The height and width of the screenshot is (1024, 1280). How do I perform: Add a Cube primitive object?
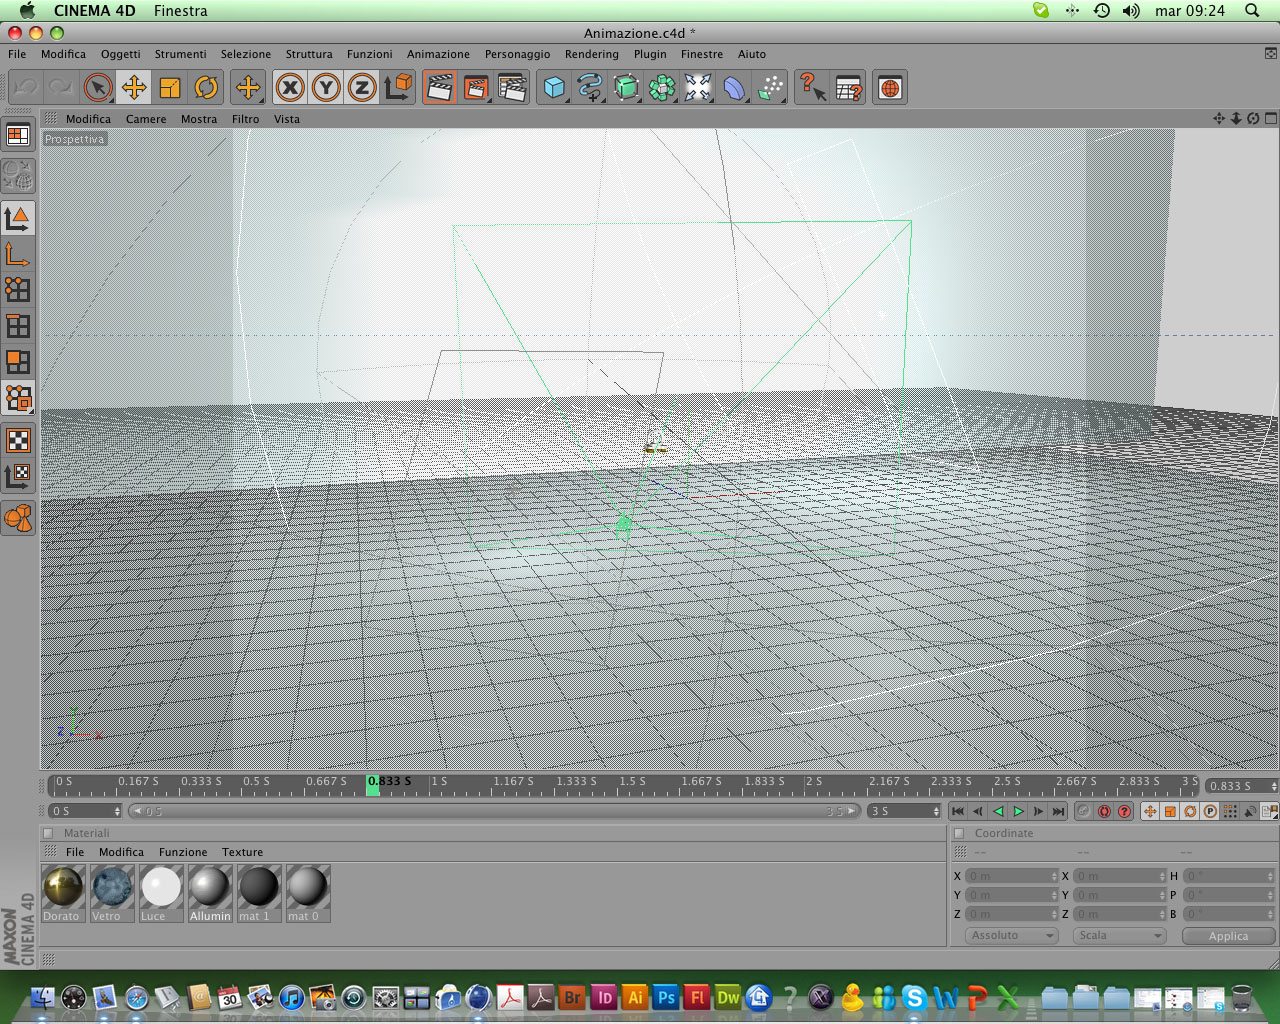pyautogui.click(x=554, y=88)
